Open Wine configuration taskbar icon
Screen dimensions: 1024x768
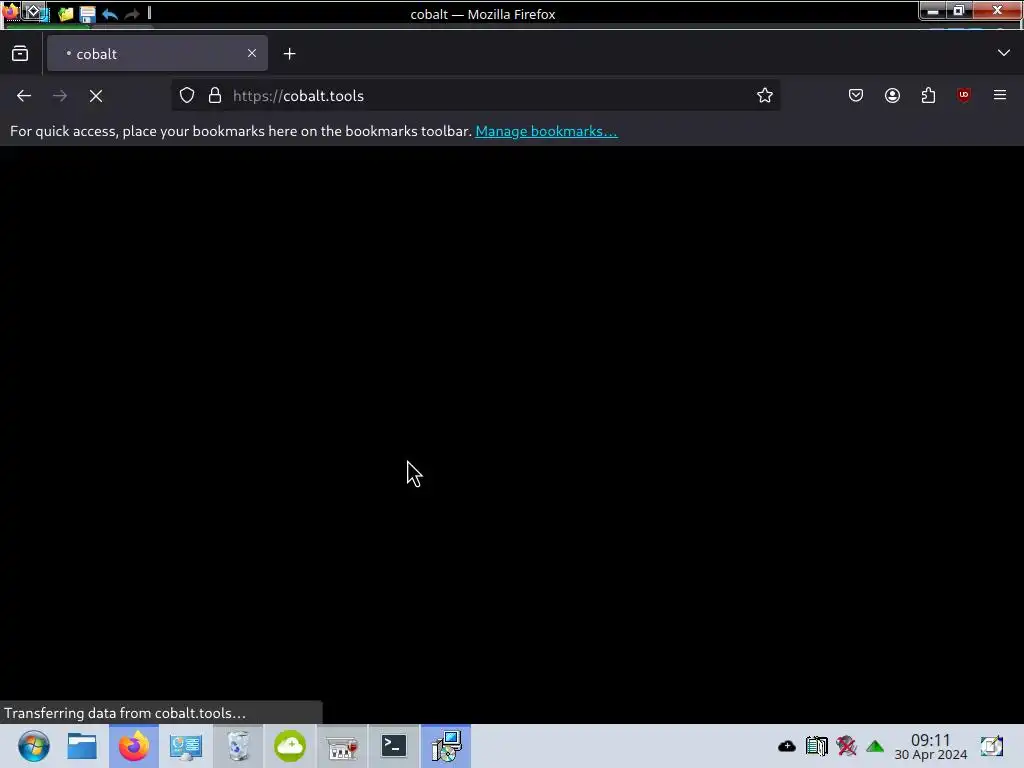(x=342, y=747)
